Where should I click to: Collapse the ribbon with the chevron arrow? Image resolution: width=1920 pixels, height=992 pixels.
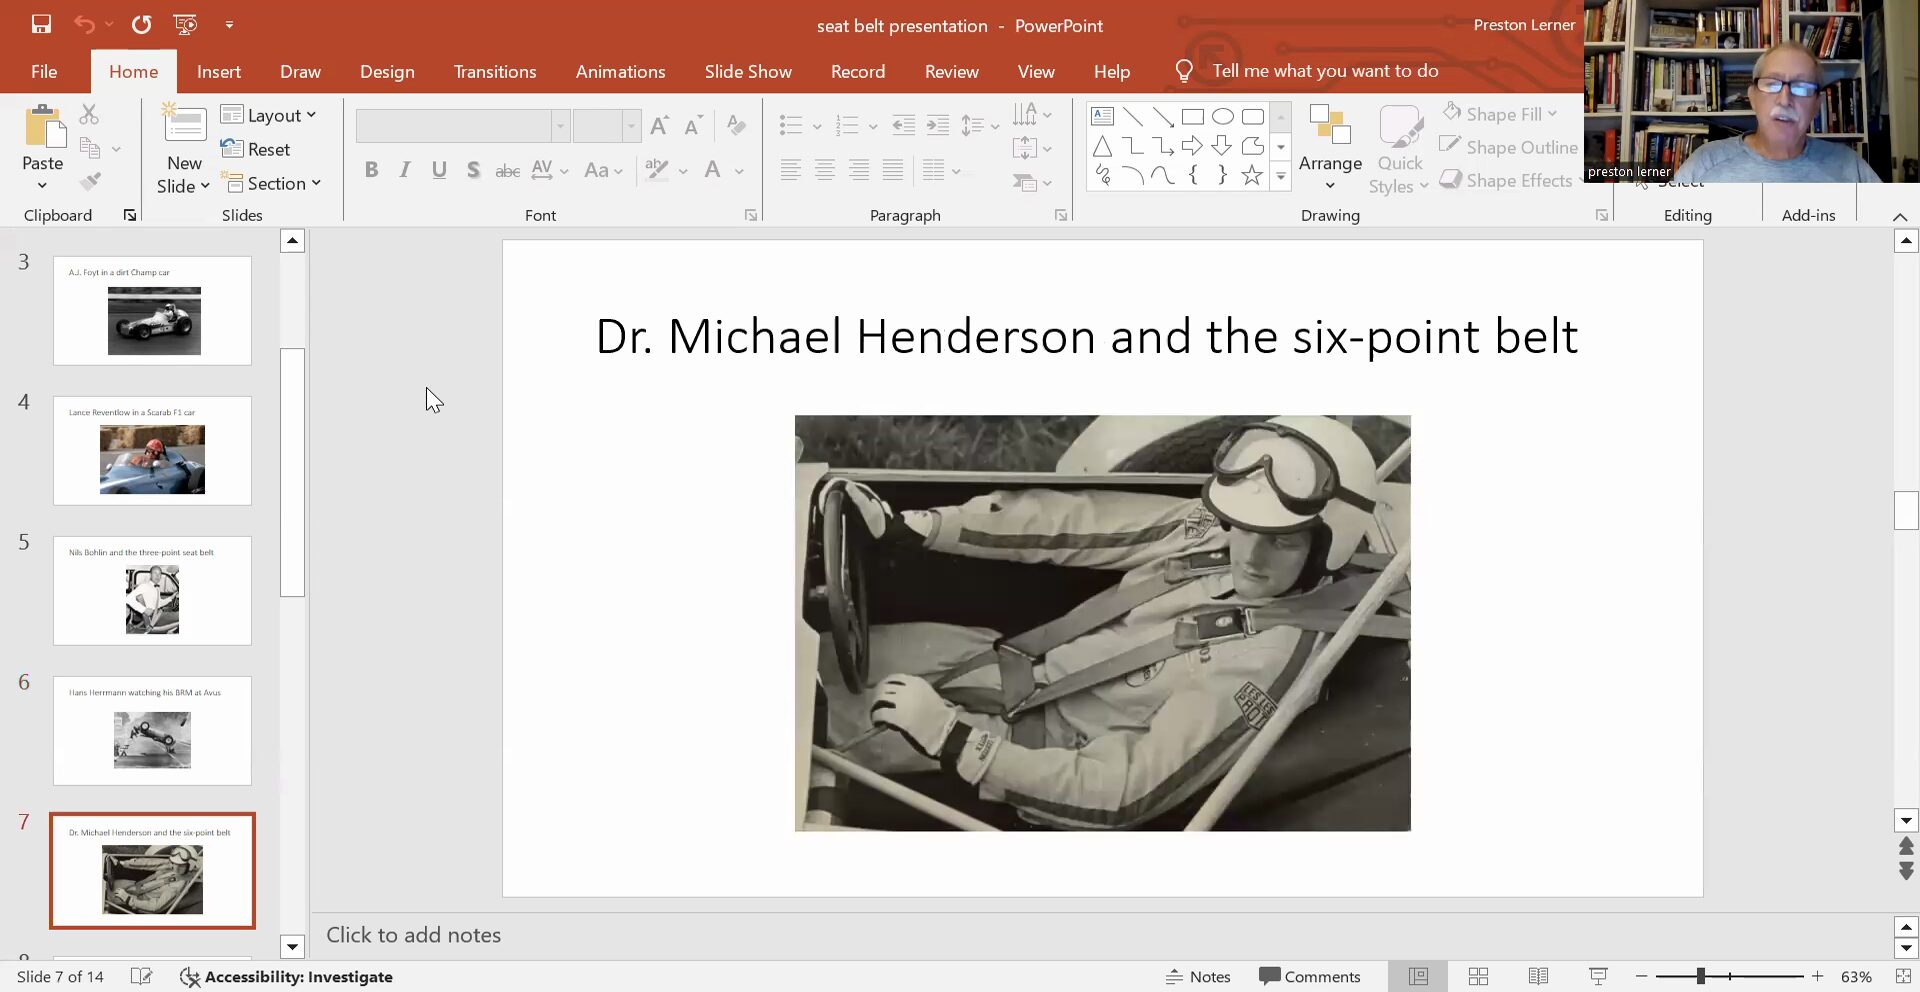pyautogui.click(x=1900, y=216)
